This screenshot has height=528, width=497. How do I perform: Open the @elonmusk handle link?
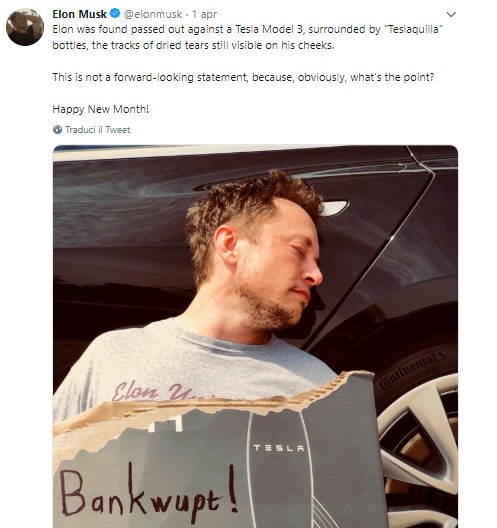[x=153, y=14]
